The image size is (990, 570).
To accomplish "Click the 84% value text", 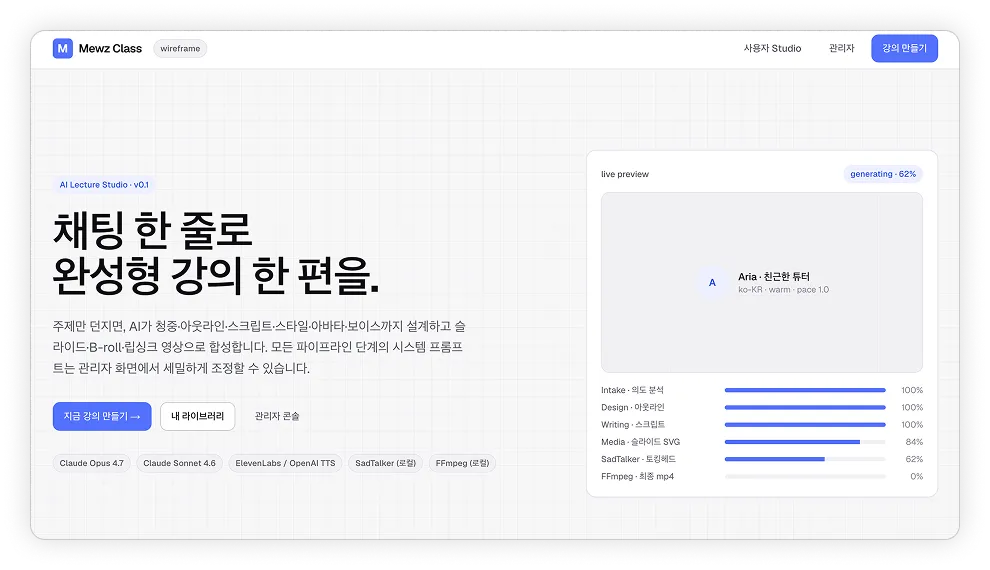I will [x=914, y=442].
